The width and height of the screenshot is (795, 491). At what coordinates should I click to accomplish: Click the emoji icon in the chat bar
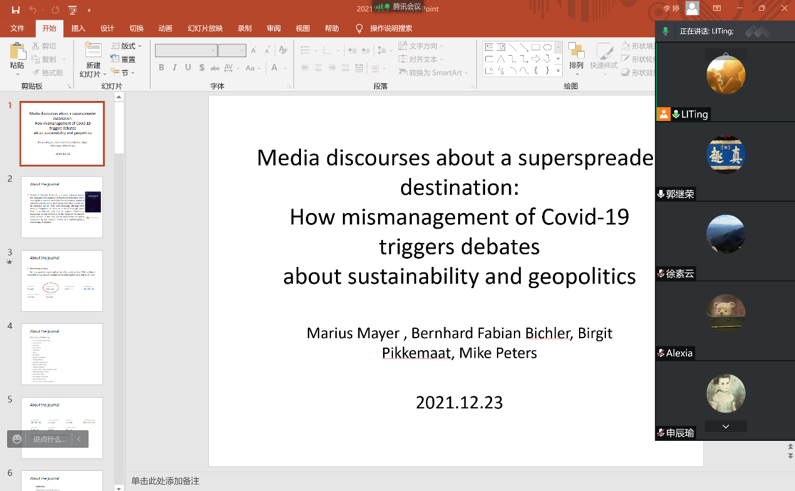tap(17, 439)
